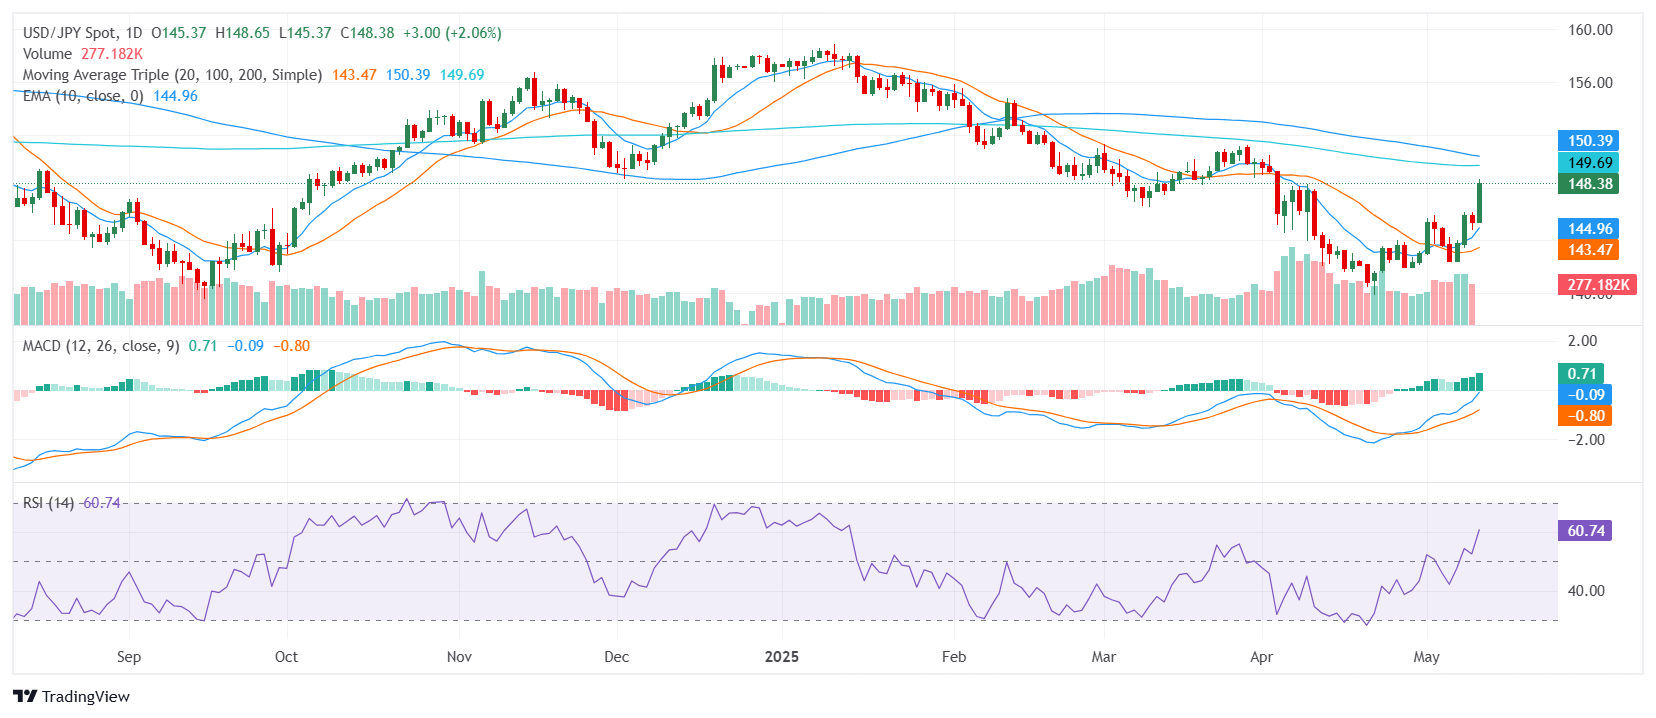Select the Moving Average Triple indicator legend
1656x718 pixels.
(x=172, y=75)
